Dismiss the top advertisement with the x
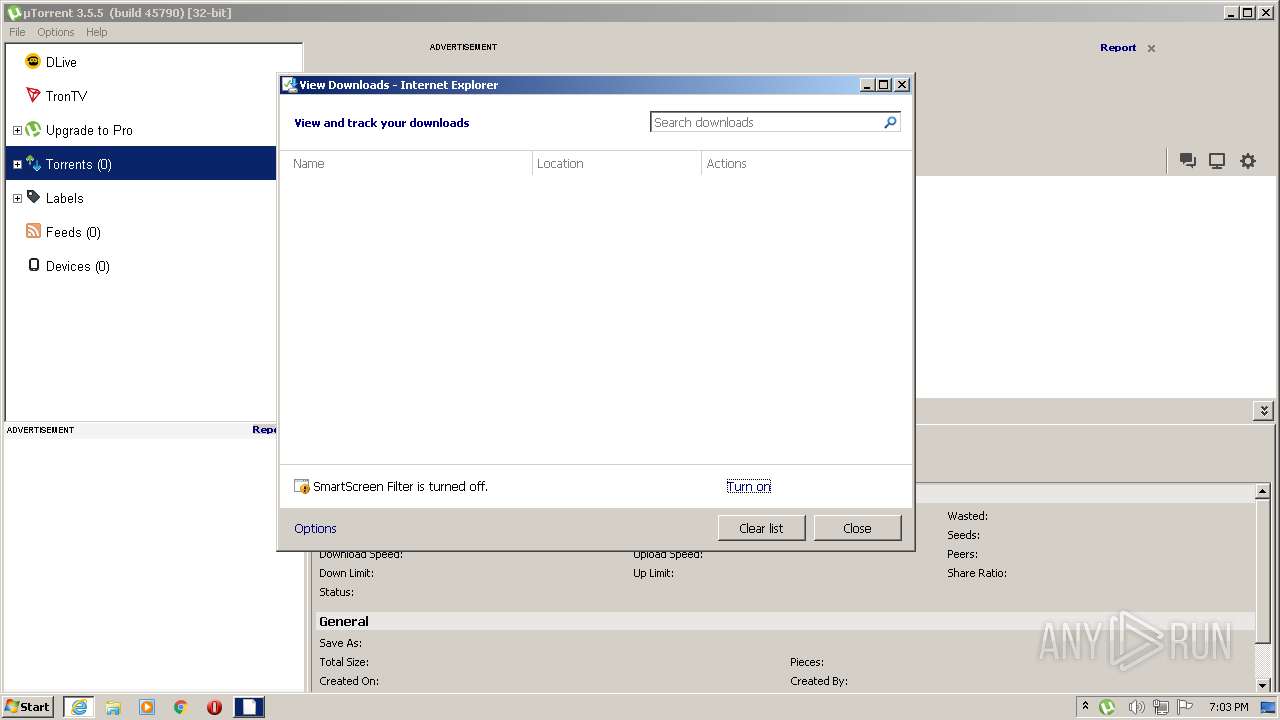 1151,48
